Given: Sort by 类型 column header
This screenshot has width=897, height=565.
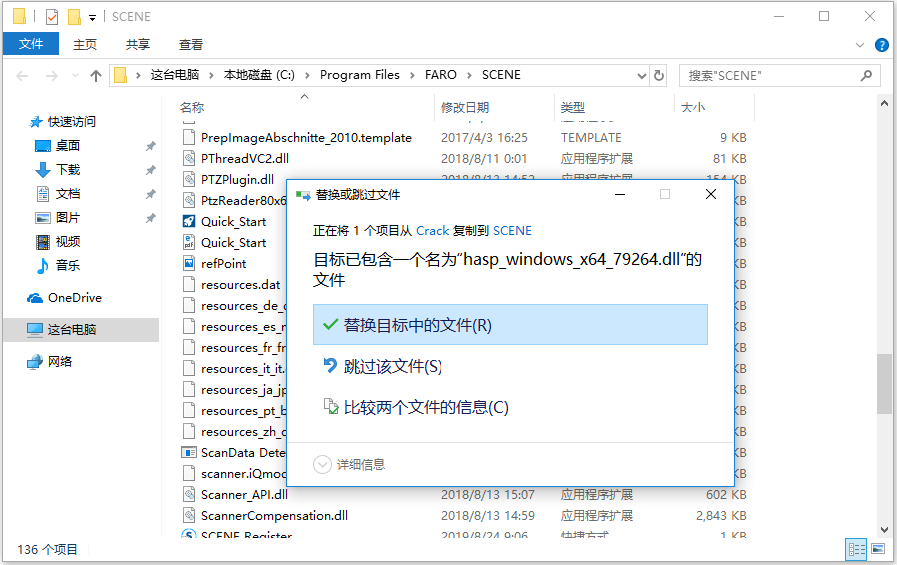Looking at the screenshot, I should [573, 107].
